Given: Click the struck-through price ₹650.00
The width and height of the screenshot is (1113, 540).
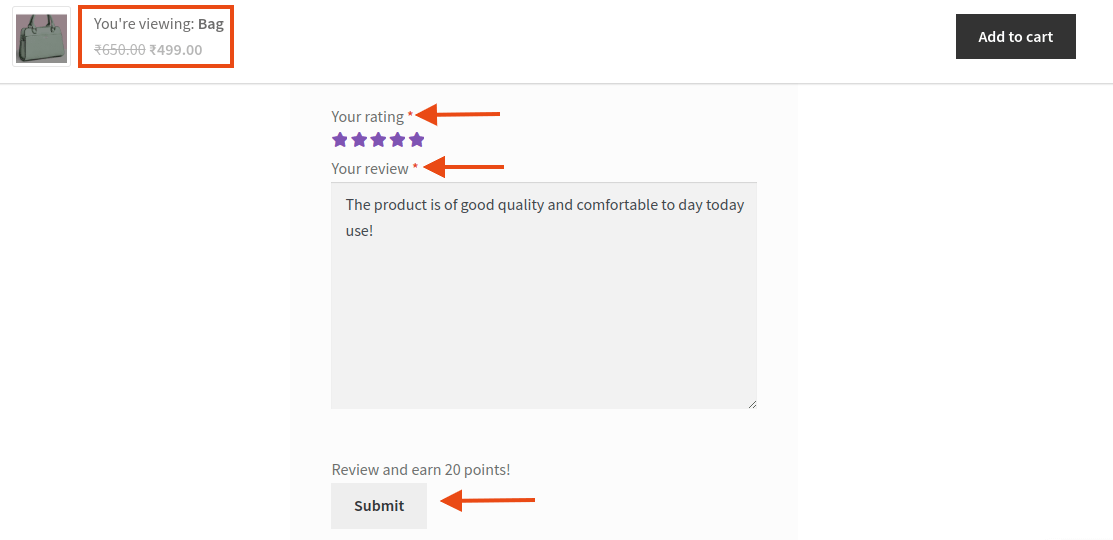Looking at the screenshot, I should click(x=120, y=50).
